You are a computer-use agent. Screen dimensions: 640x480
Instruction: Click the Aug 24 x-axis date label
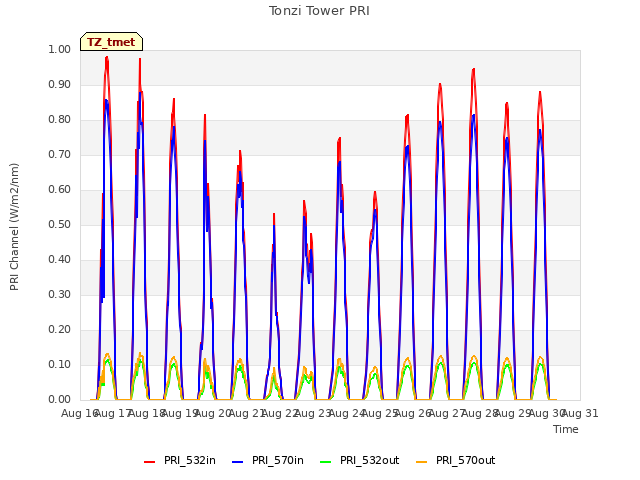point(347,413)
